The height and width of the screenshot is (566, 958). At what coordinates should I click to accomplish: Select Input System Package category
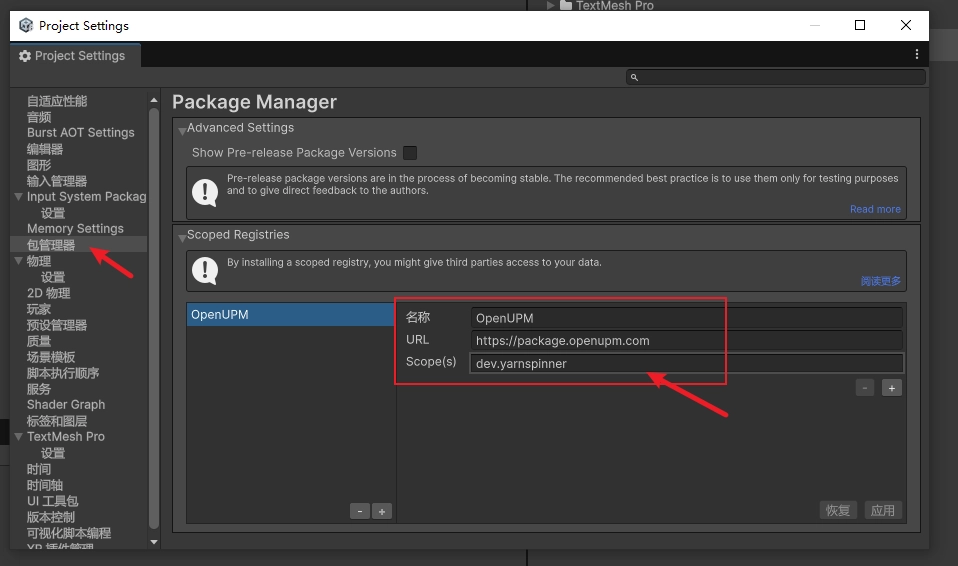click(x=86, y=197)
